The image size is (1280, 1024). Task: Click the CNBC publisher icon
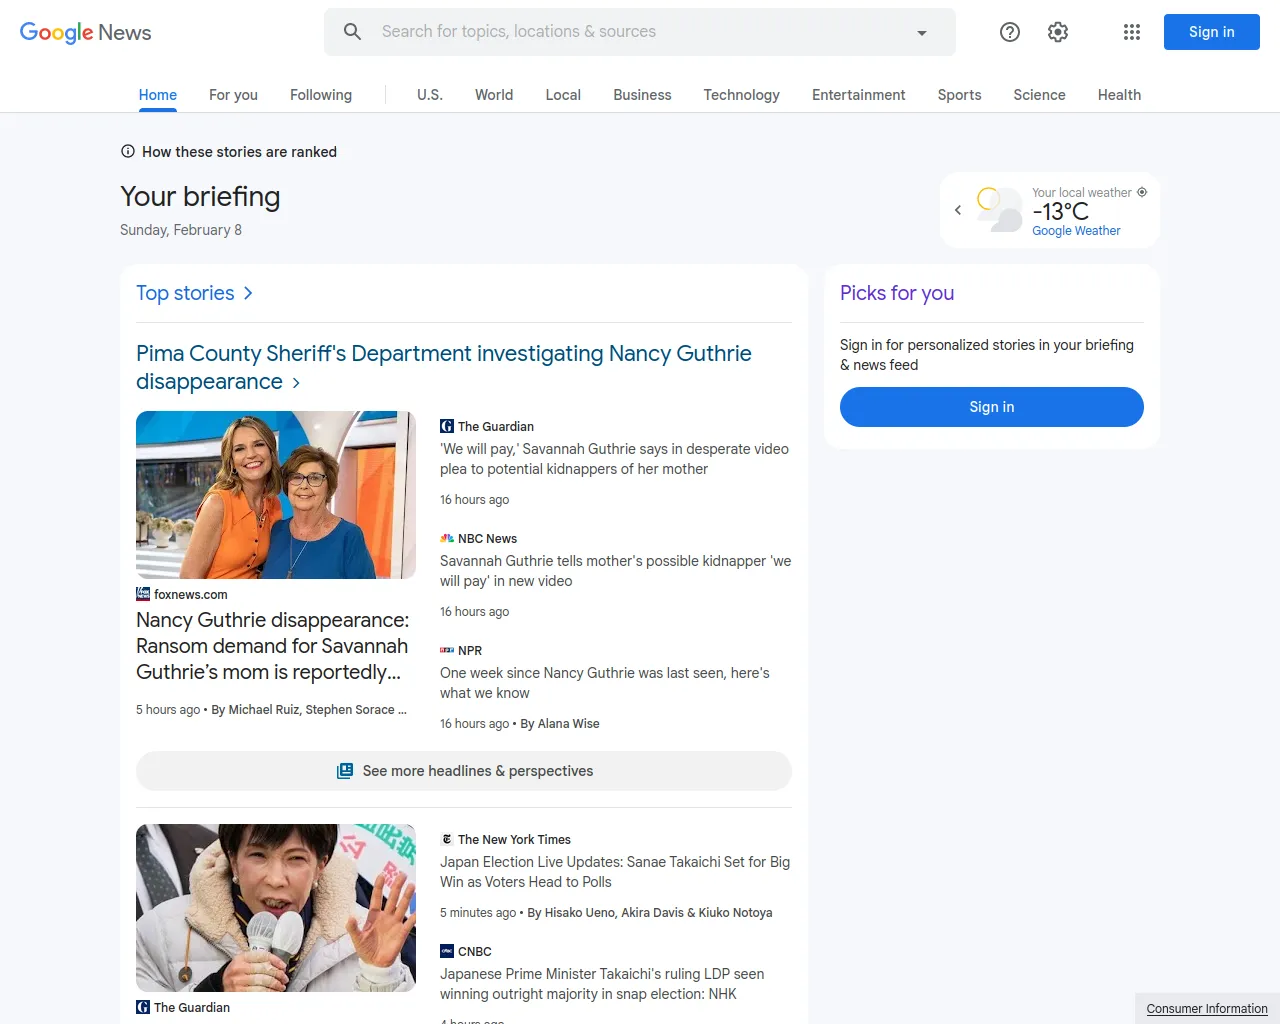tap(446, 951)
